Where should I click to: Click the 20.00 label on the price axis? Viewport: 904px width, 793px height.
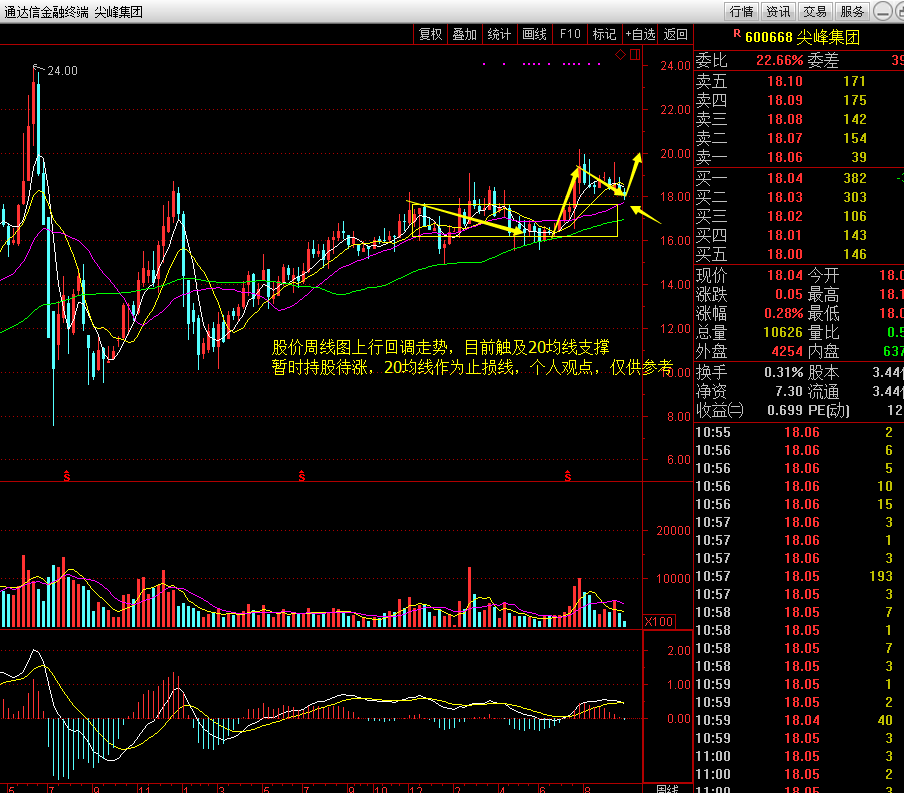click(x=675, y=154)
